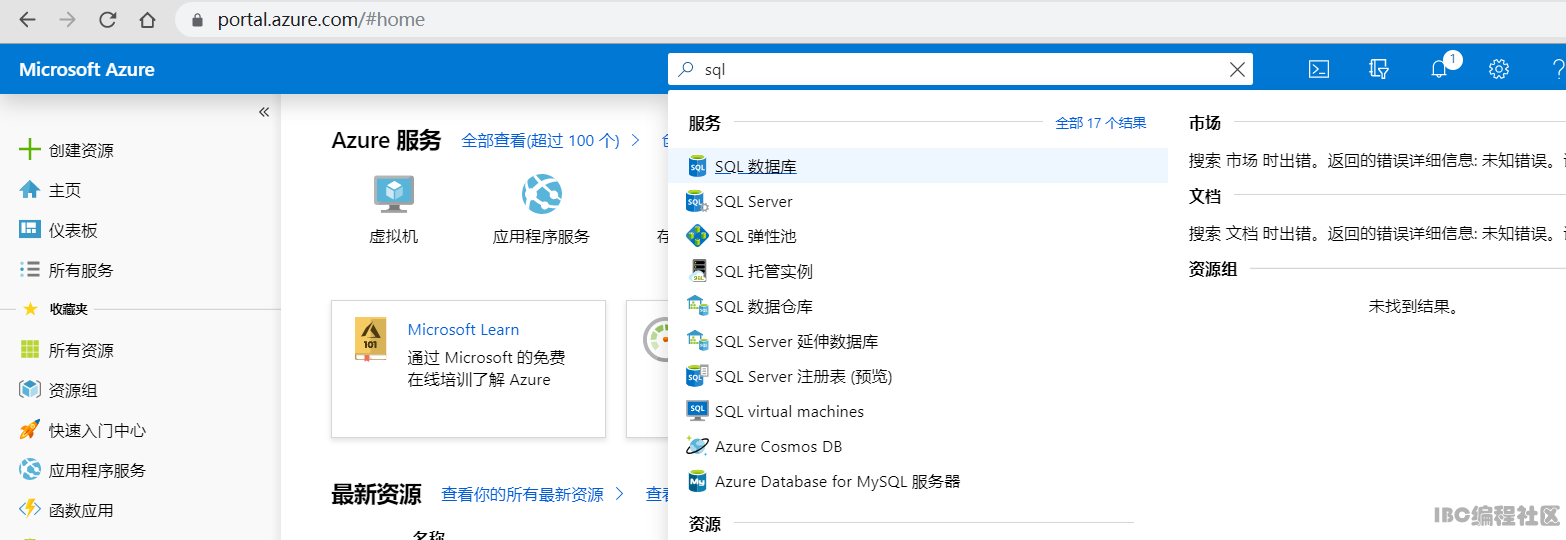1566x540 pixels.
Task: Select SQL Server result text
Action: [x=754, y=202]
